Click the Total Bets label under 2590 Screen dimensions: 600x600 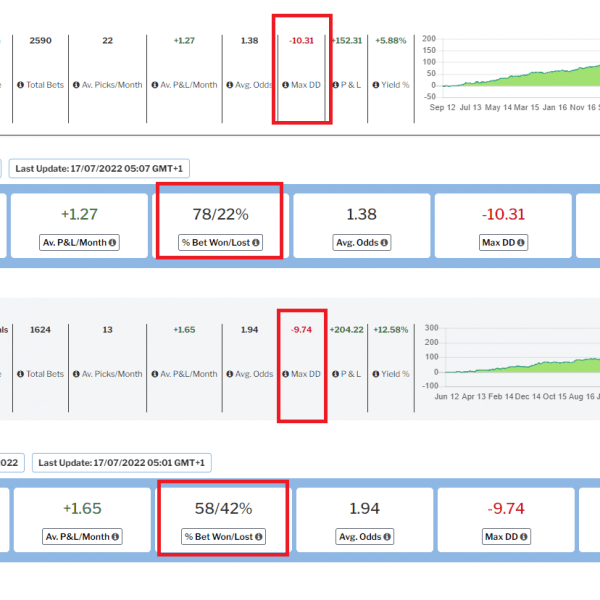pyautogui.click(x=45, y=85)
